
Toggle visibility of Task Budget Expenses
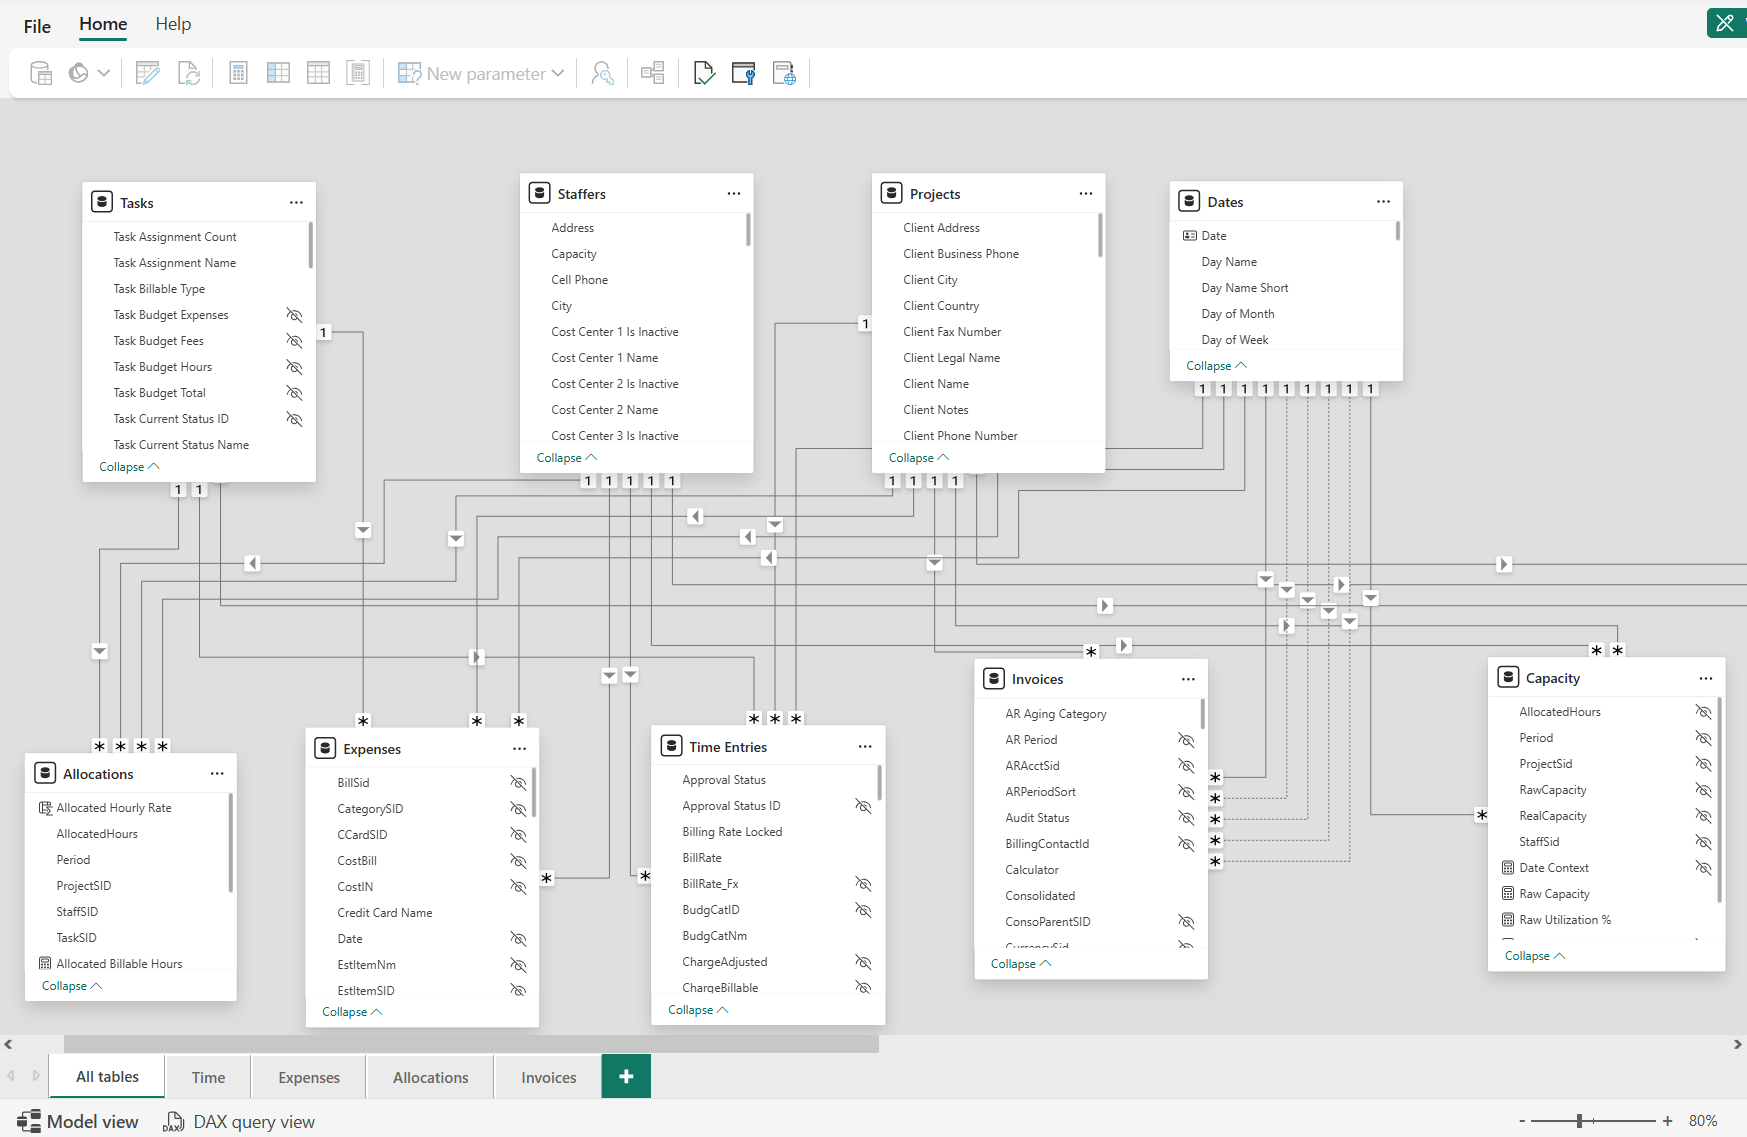click(294, 315)
